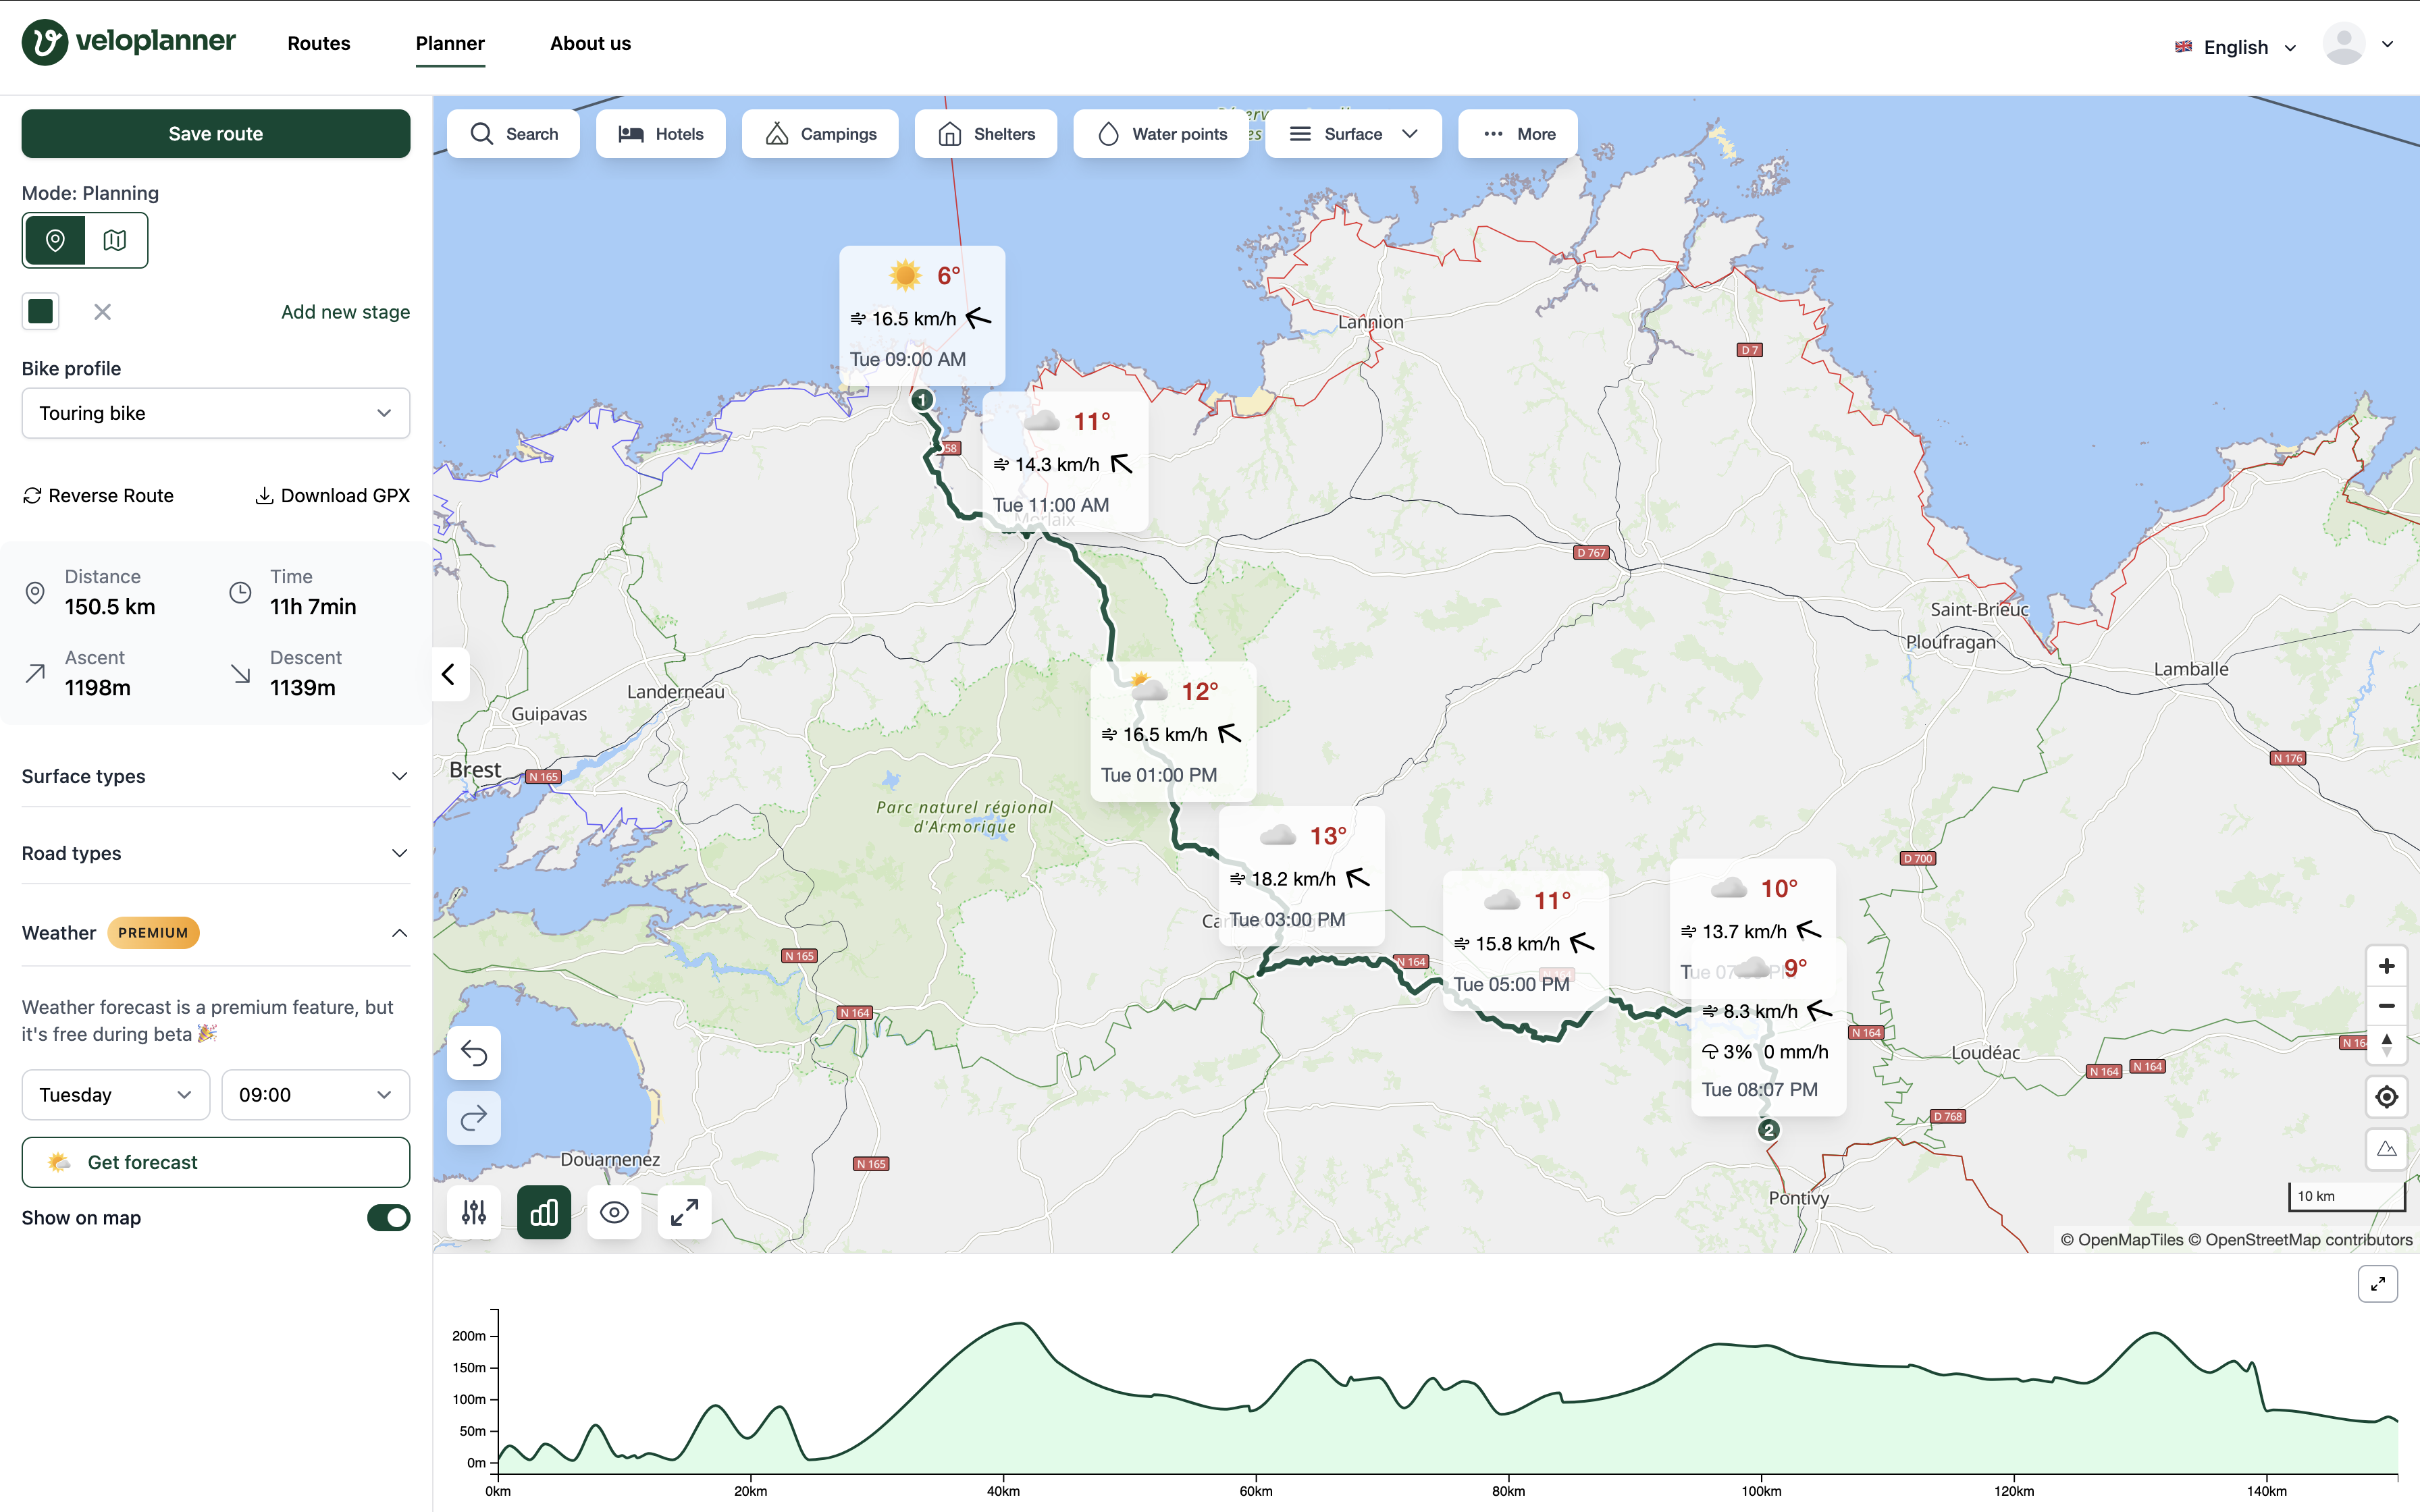
Task: Download the GPX file
Action: [x=333, y=496]
